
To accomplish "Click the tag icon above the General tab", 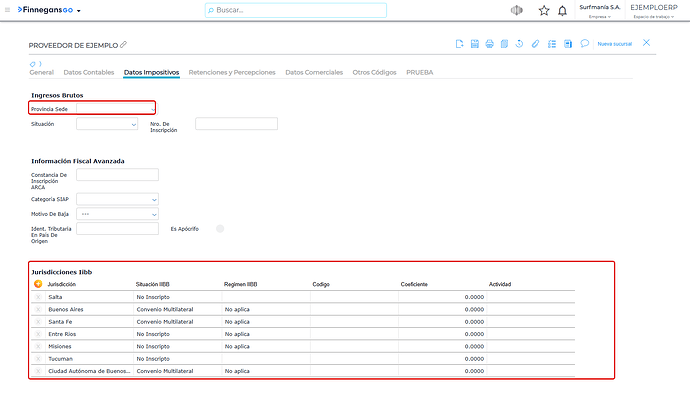I will tap(33, 64).
